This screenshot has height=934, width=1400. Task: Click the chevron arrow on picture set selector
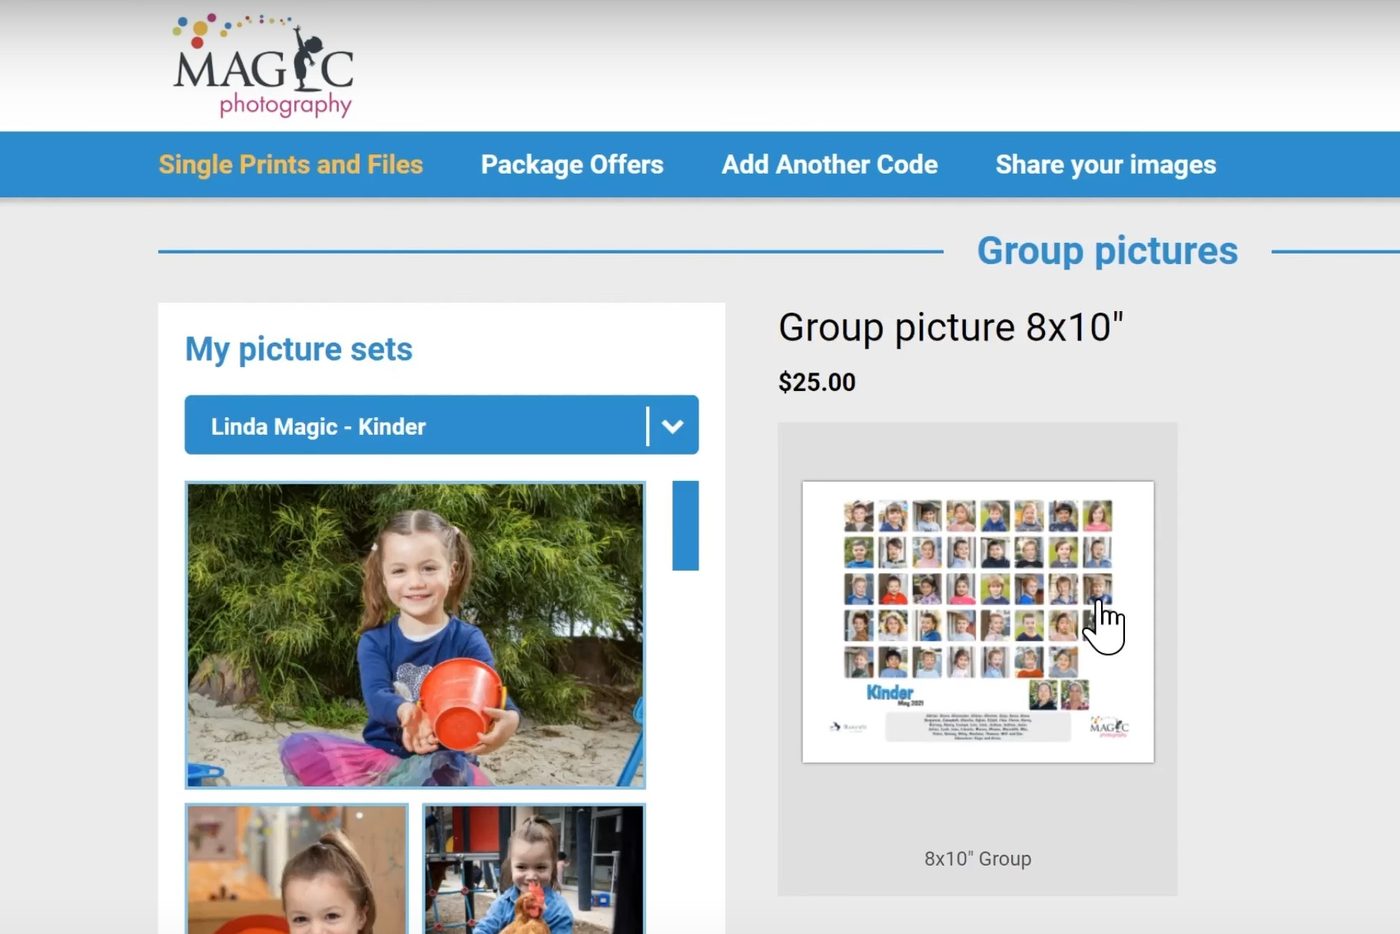point(673,426)
